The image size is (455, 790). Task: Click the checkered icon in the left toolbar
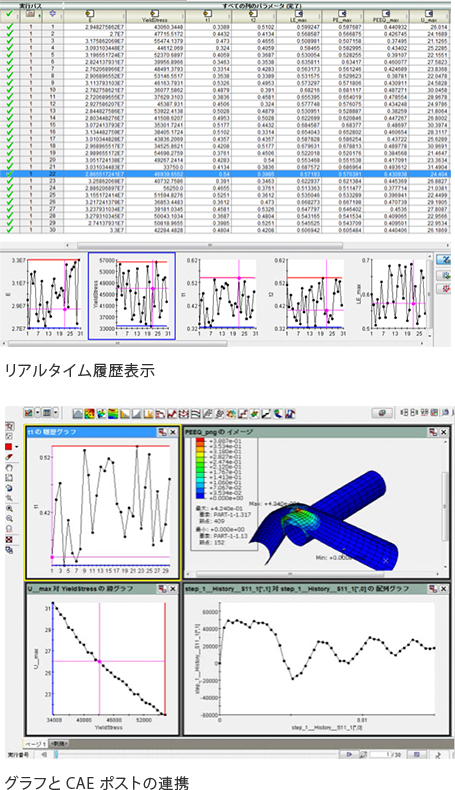tap(9, 540)
